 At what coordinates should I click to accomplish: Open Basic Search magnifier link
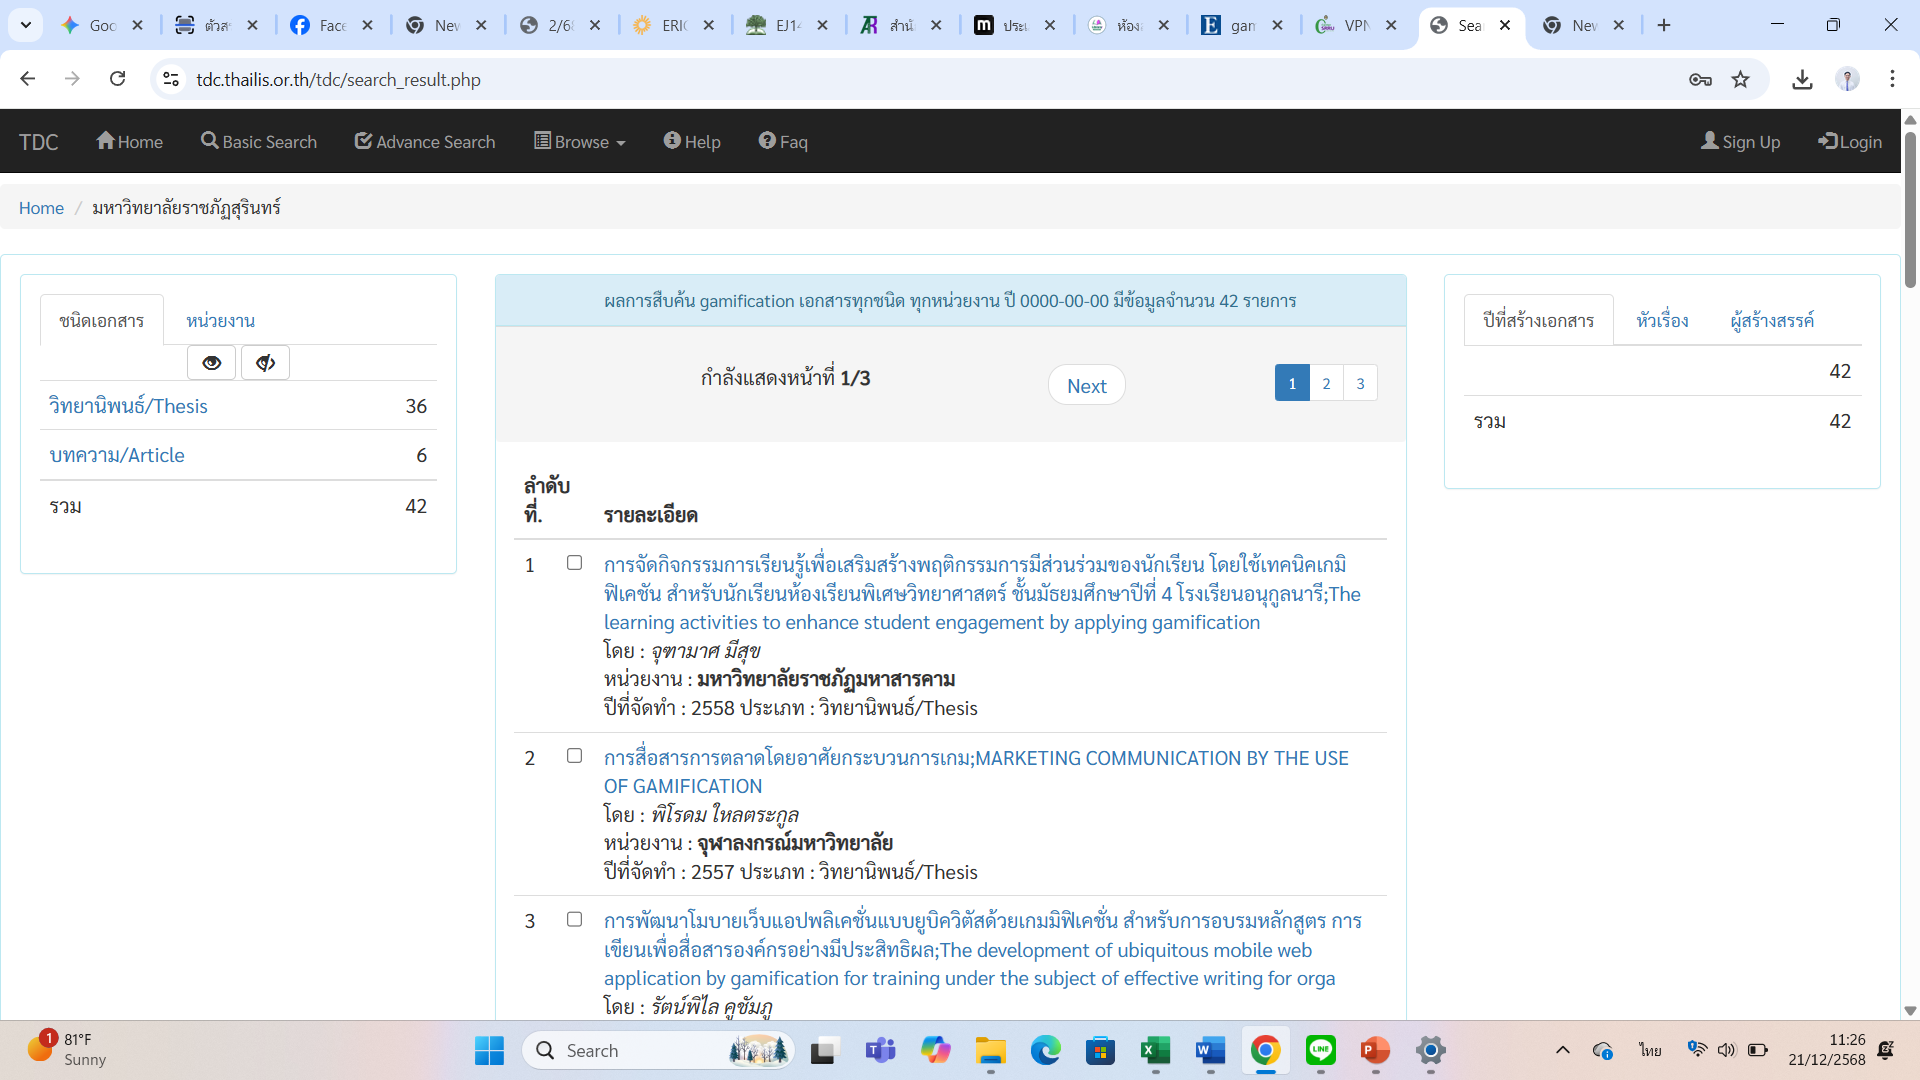click(x=209, y=141)
